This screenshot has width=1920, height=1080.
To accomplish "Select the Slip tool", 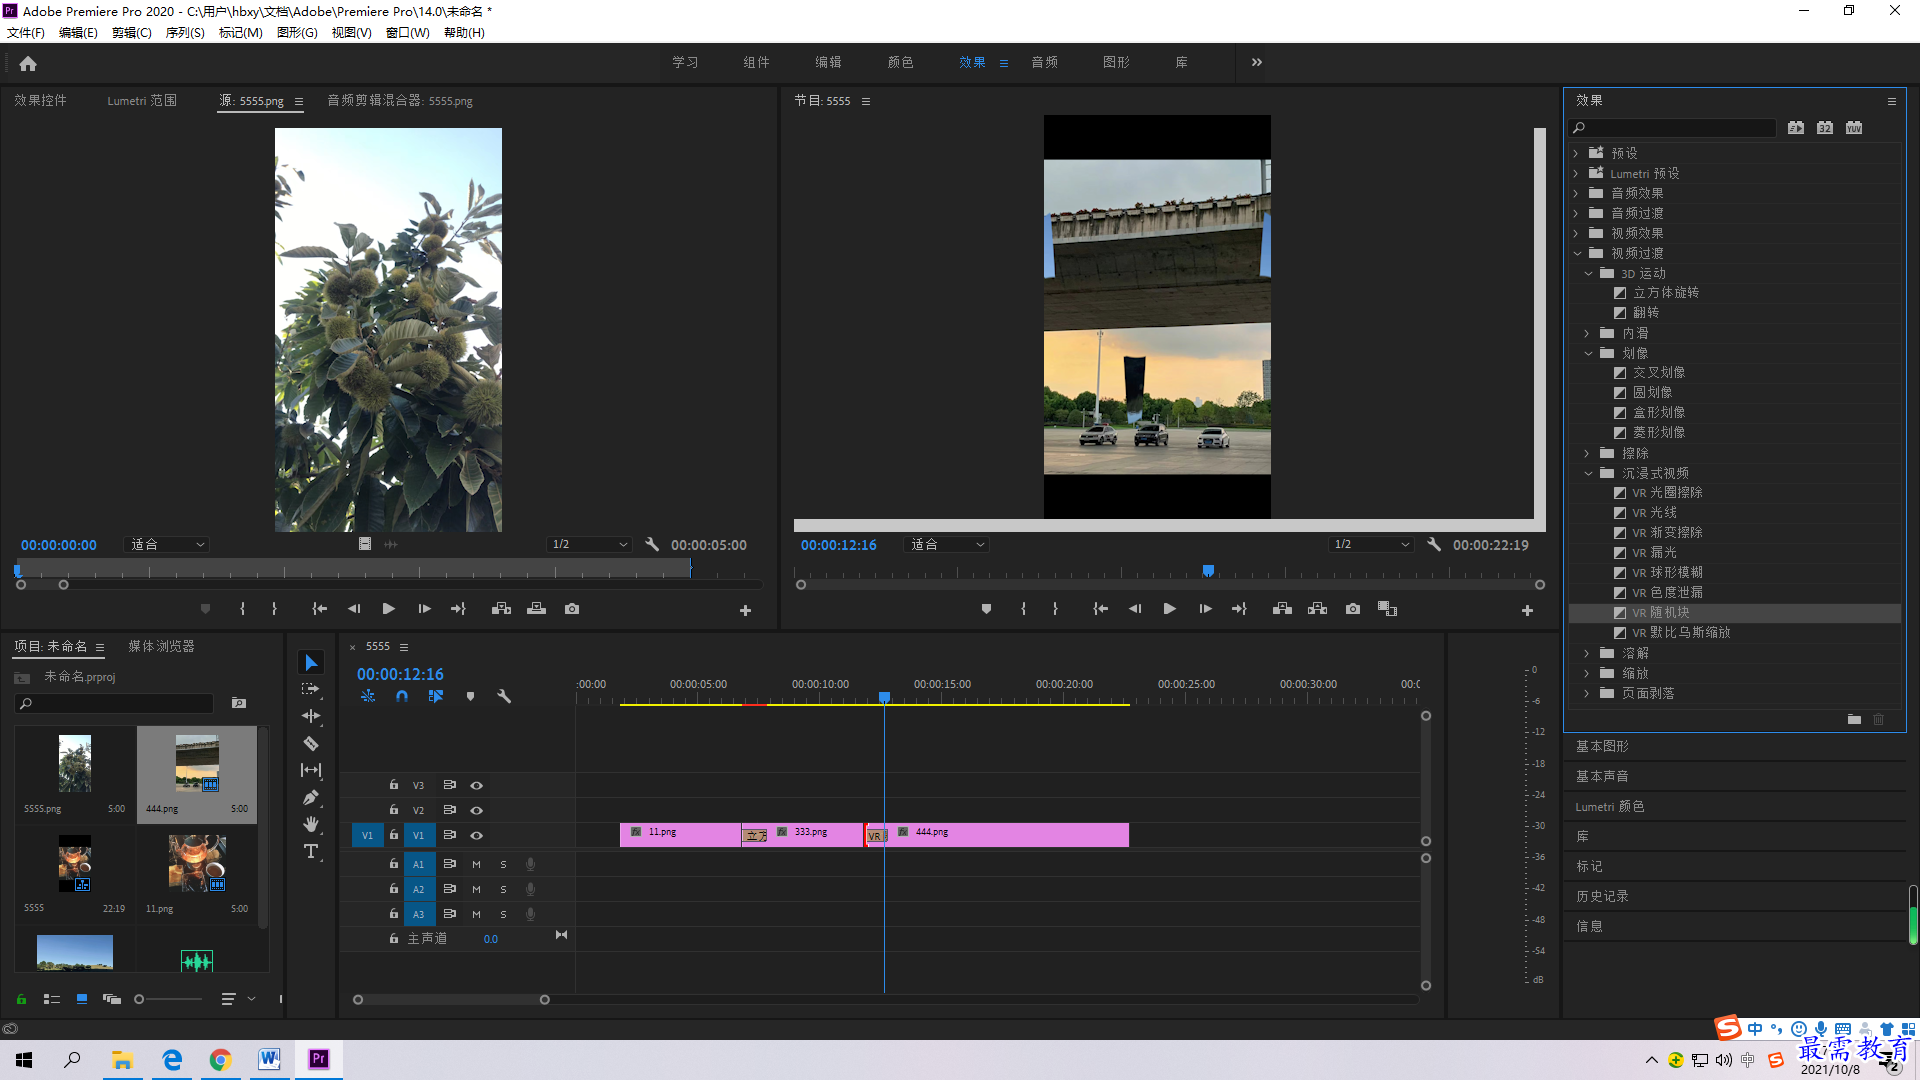I will click(311, 770).
